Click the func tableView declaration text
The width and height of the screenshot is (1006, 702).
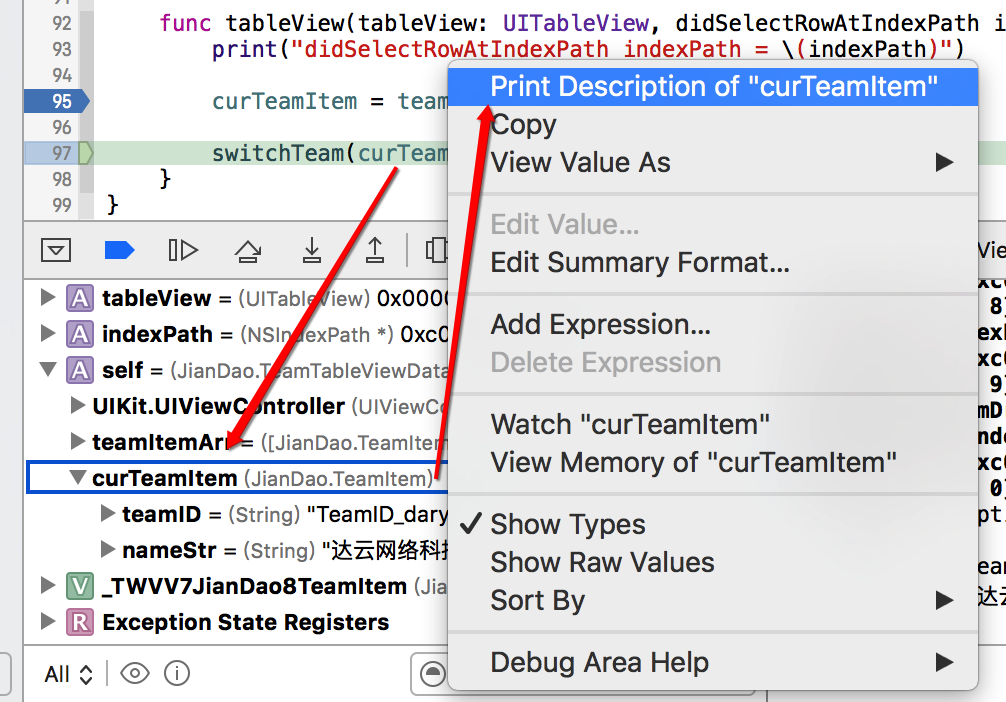coord(583,23)
